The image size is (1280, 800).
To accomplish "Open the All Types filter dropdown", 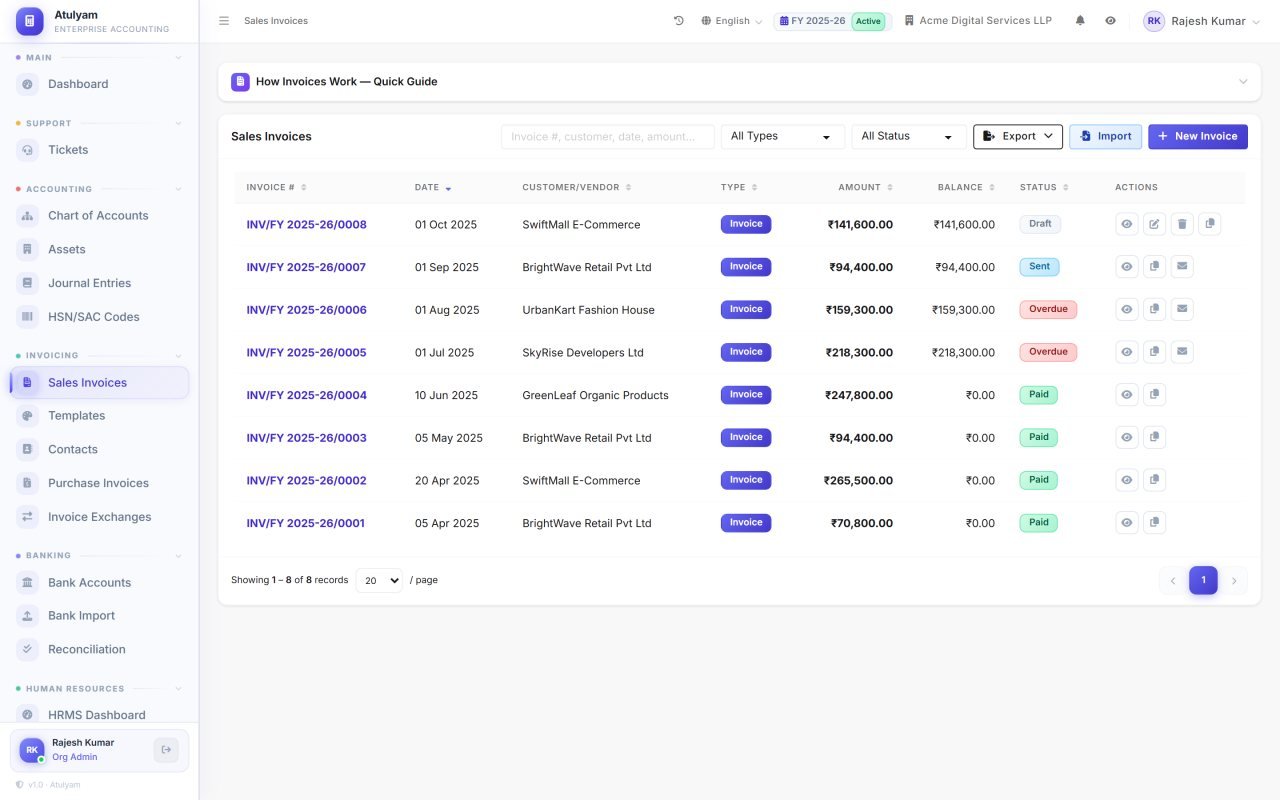I will click(x=783, y=137).
